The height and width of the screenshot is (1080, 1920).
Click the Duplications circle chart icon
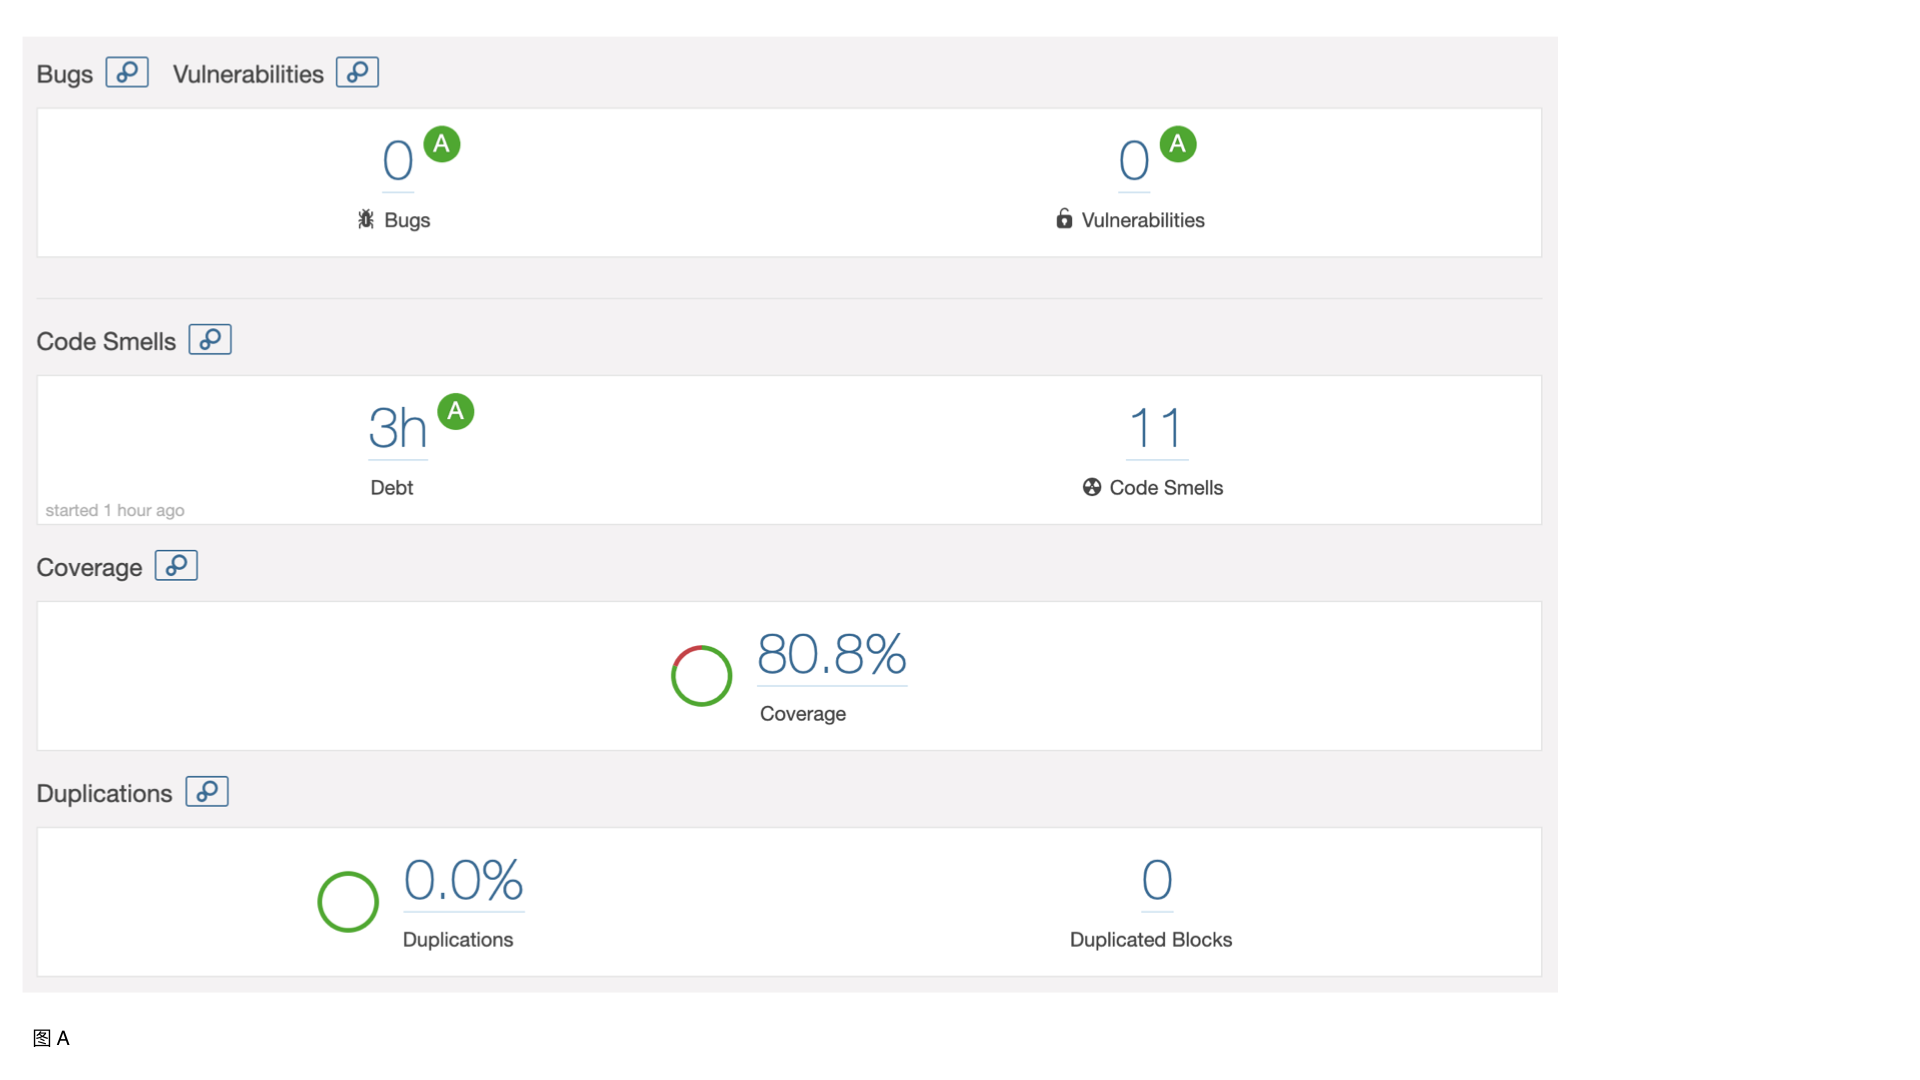[x=348, y=901]
